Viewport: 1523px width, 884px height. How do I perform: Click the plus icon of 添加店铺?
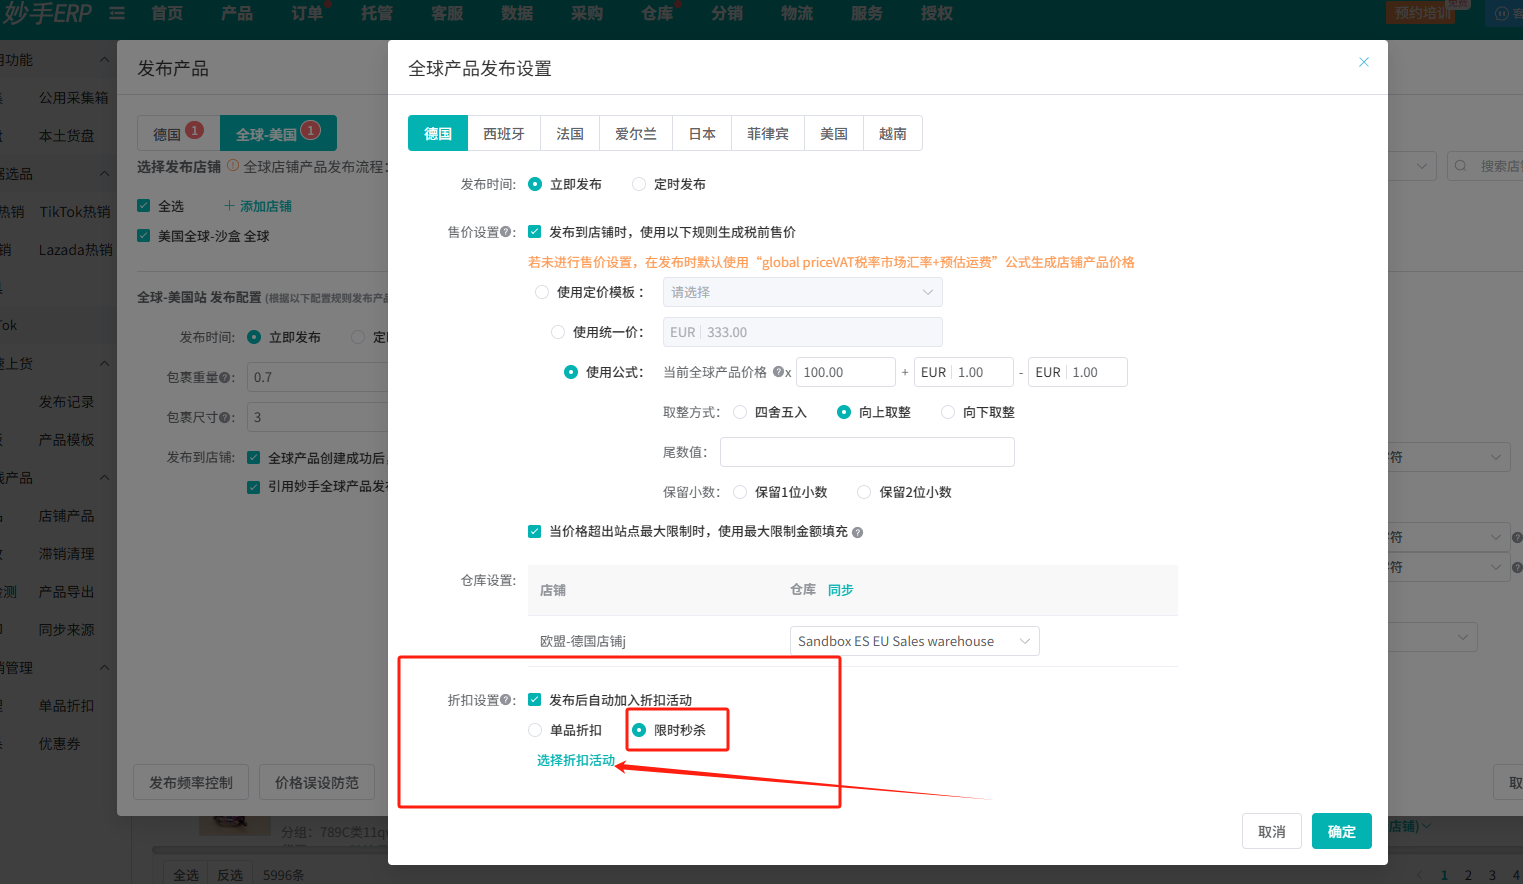coord(229,206)
